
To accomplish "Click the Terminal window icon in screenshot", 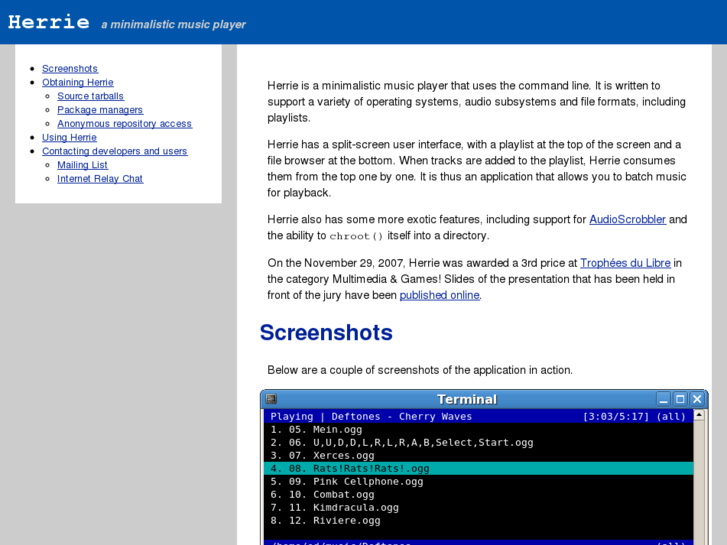I will [x=271, y=399].
